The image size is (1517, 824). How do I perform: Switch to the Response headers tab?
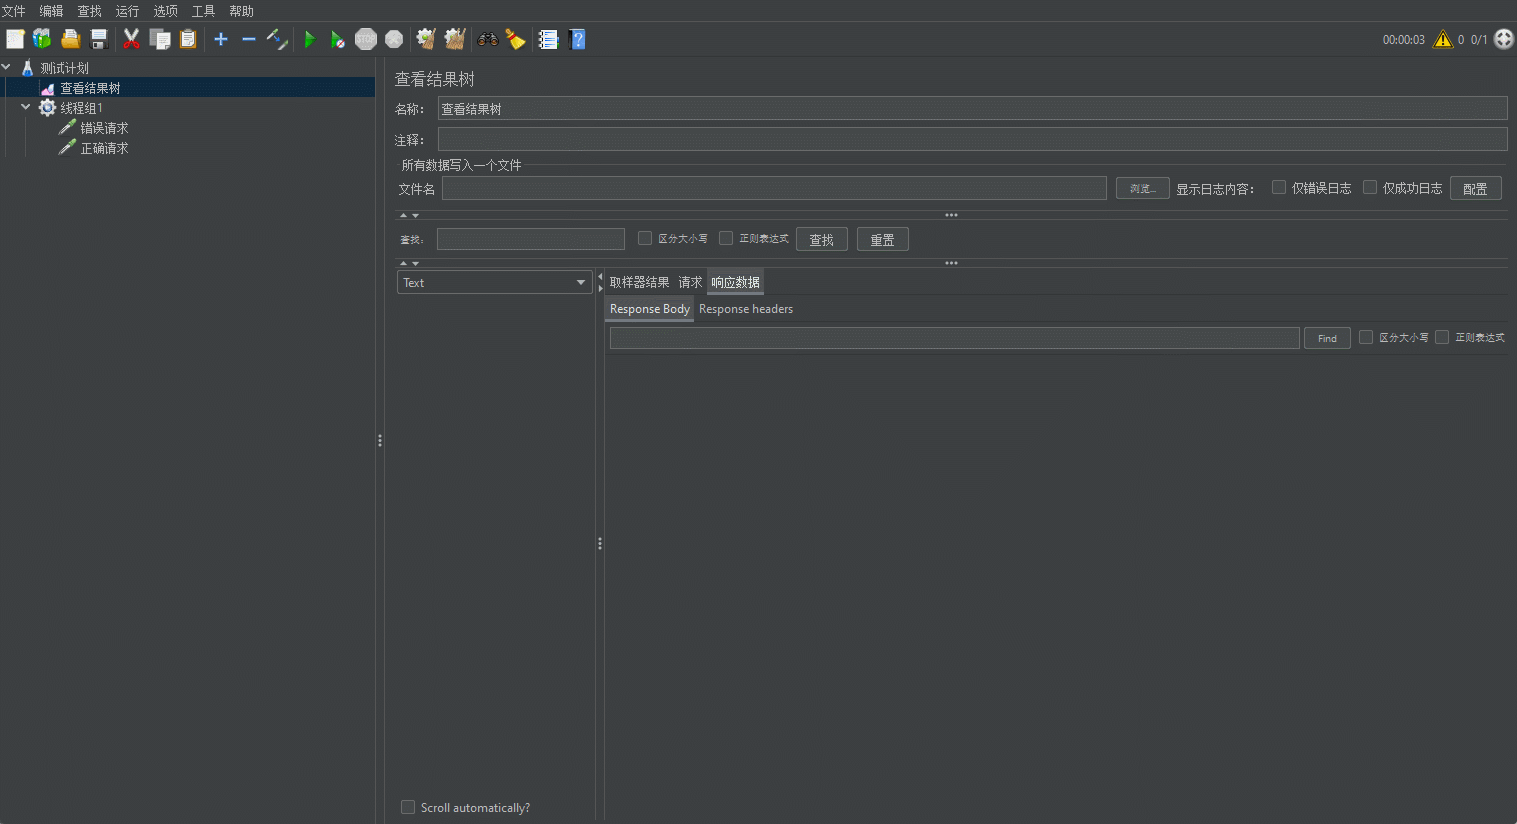746,309
